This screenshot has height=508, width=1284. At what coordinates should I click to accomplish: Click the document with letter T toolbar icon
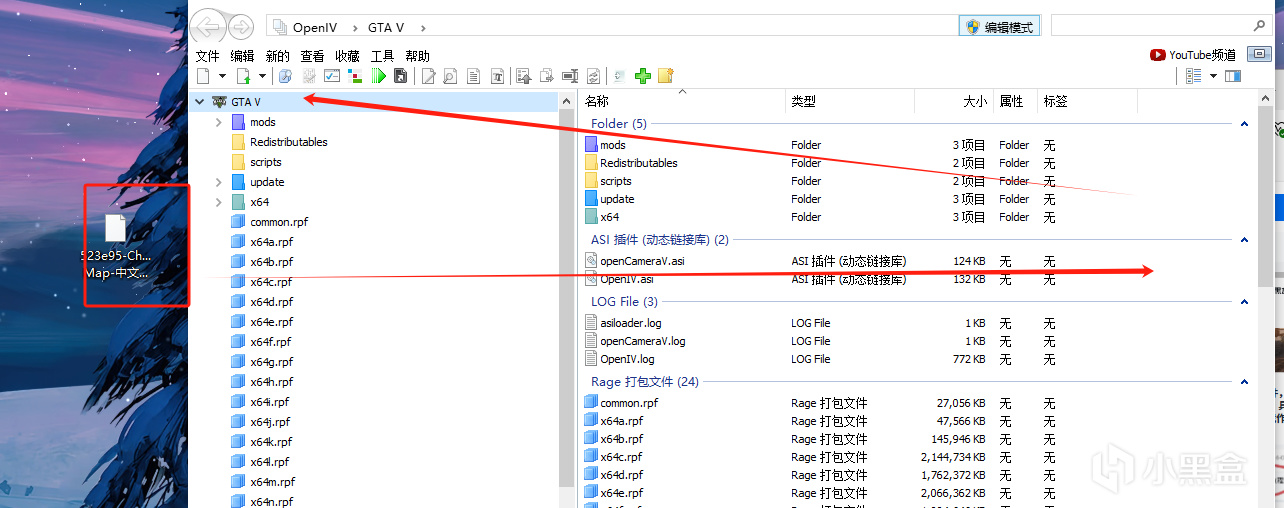498,76
